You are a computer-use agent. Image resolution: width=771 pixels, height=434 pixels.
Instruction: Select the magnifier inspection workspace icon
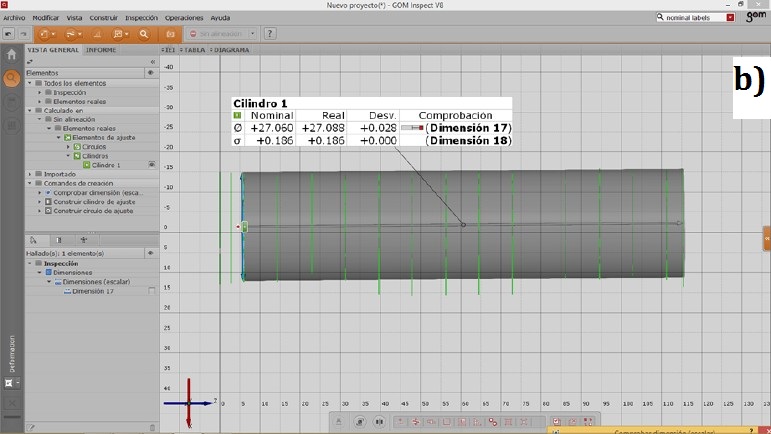click(11, 78)
